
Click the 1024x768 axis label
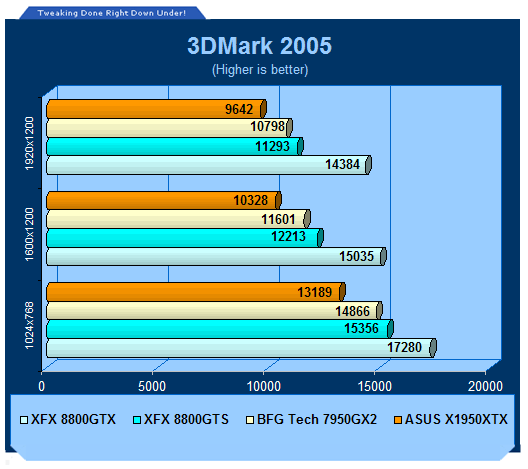(29, 326)
